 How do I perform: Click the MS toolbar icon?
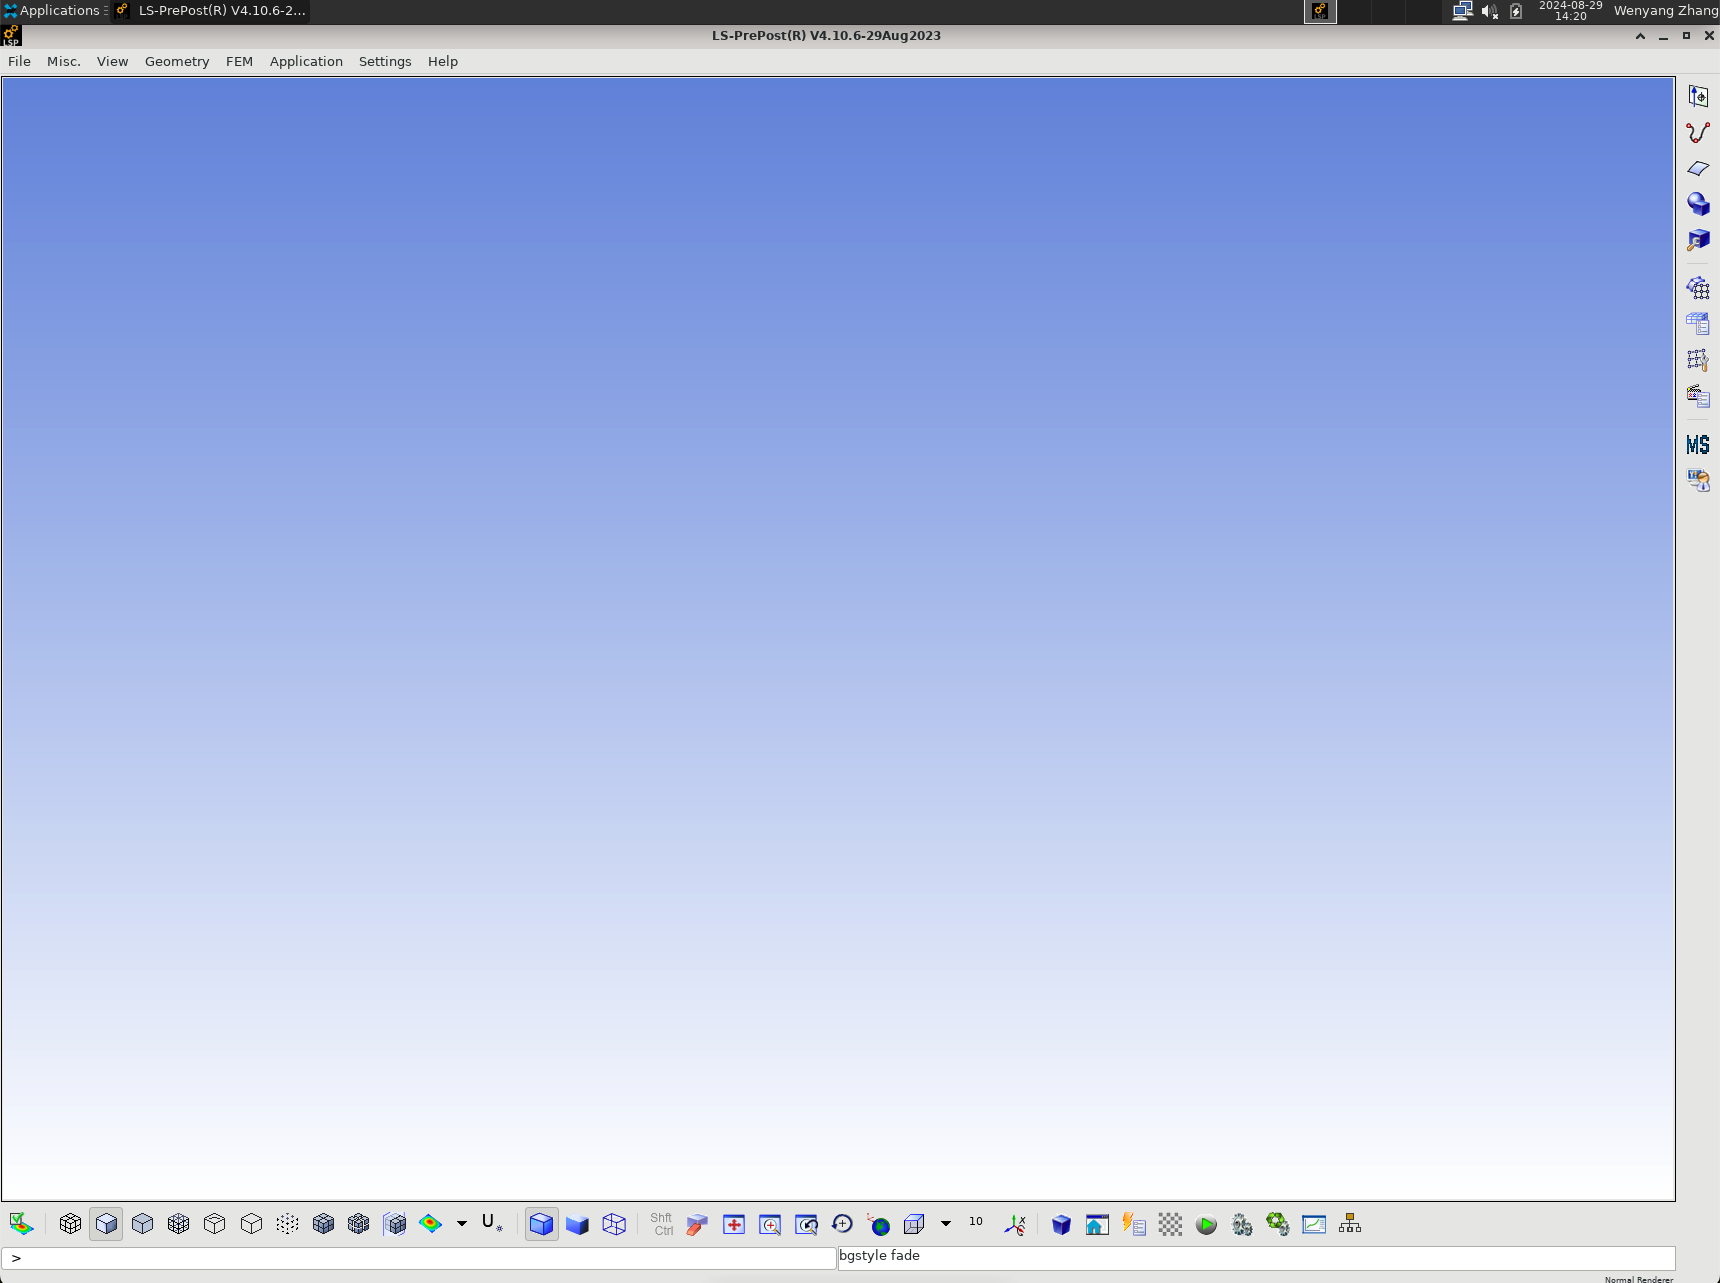click(1697, 445)
